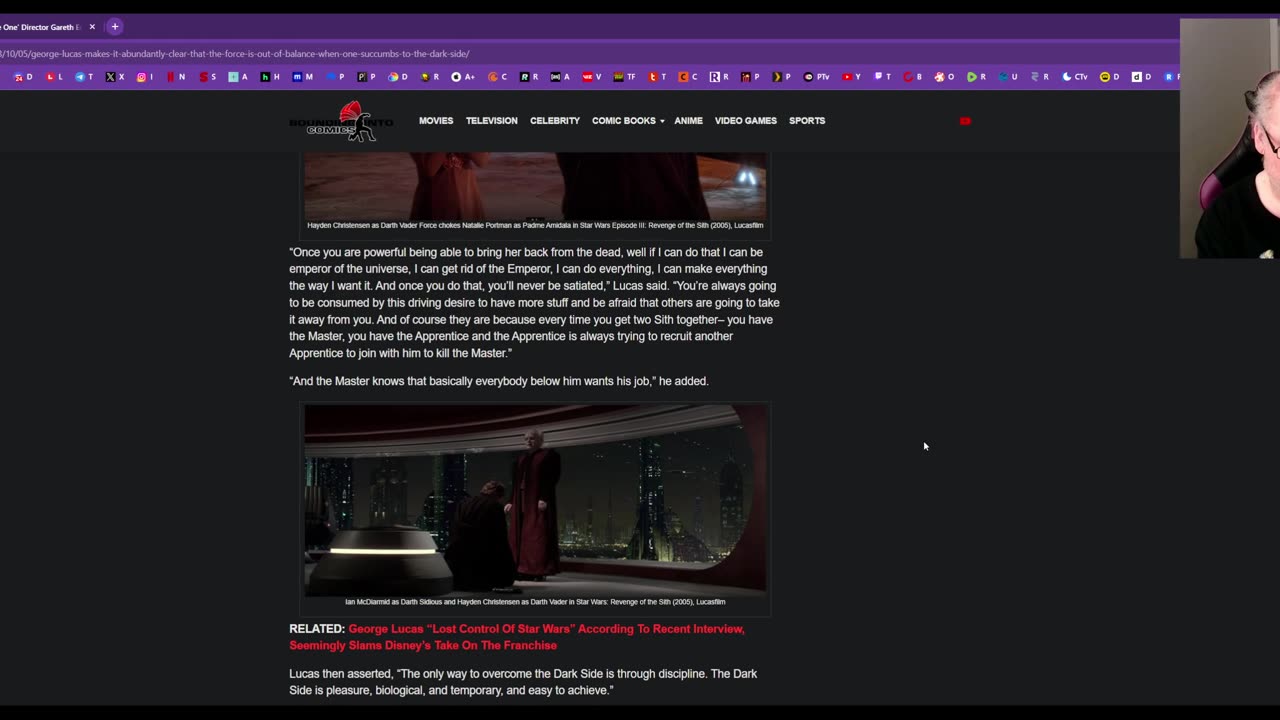
Task: Open a new browser tab
Action: (x=114, y=26)
